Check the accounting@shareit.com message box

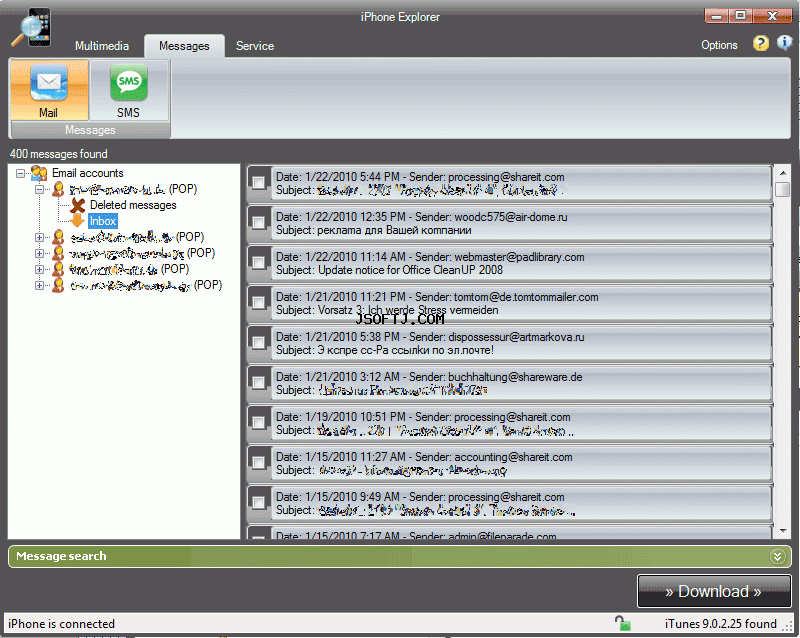click(259, 462)
